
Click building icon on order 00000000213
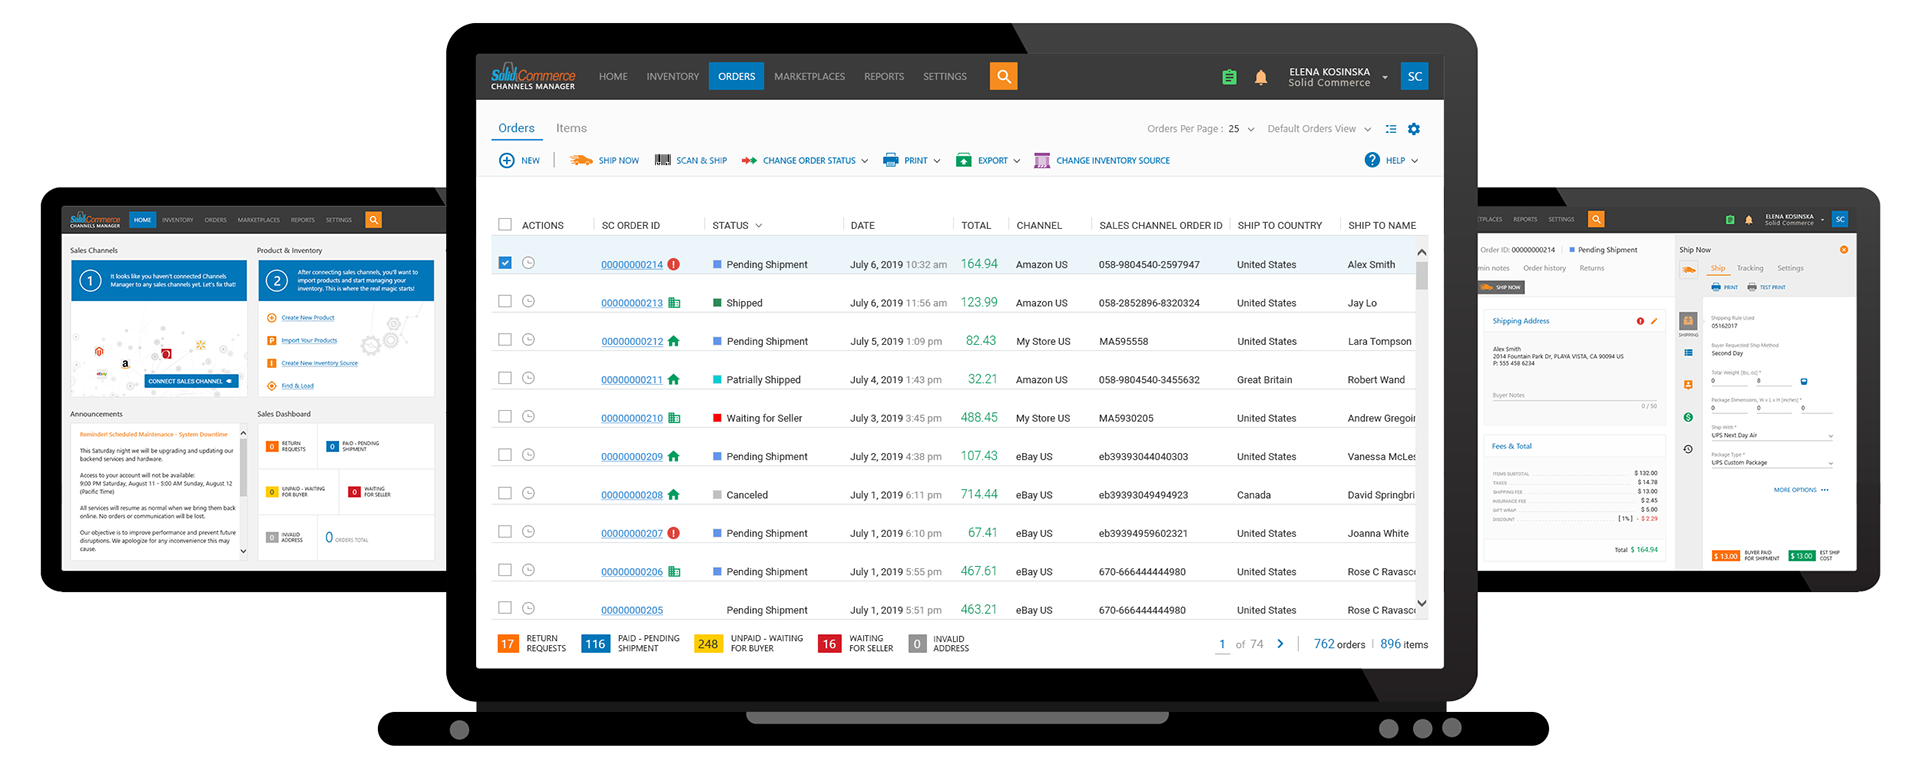(x=674, y=303)
